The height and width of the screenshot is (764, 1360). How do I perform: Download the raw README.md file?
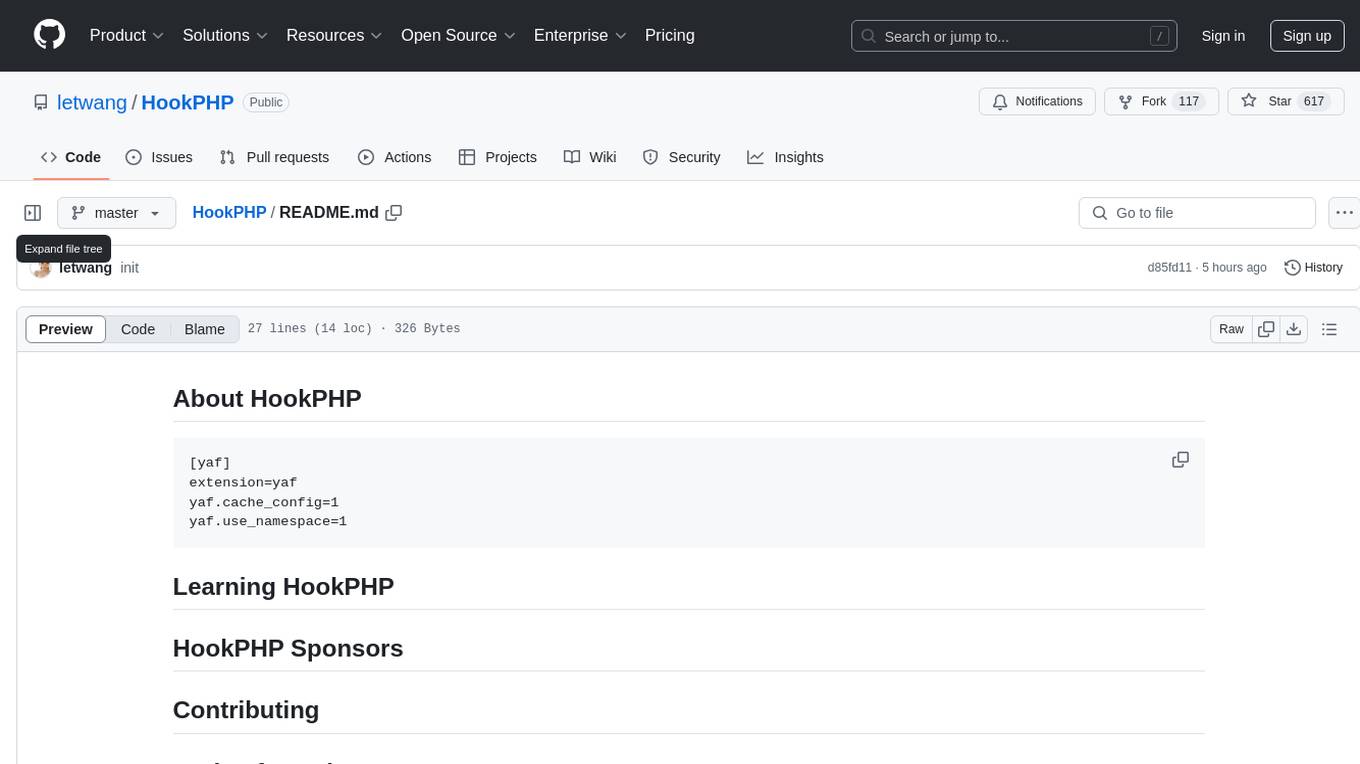pos(1294,329)
